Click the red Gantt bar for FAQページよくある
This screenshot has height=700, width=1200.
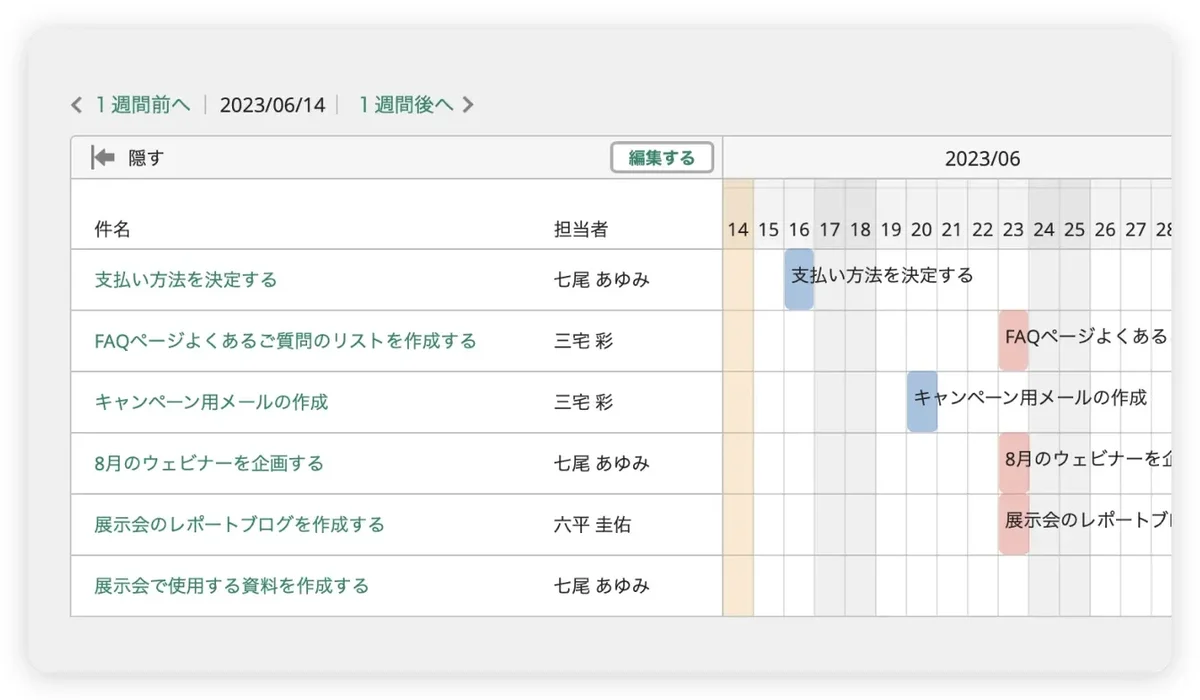(x=1013, y=340)
